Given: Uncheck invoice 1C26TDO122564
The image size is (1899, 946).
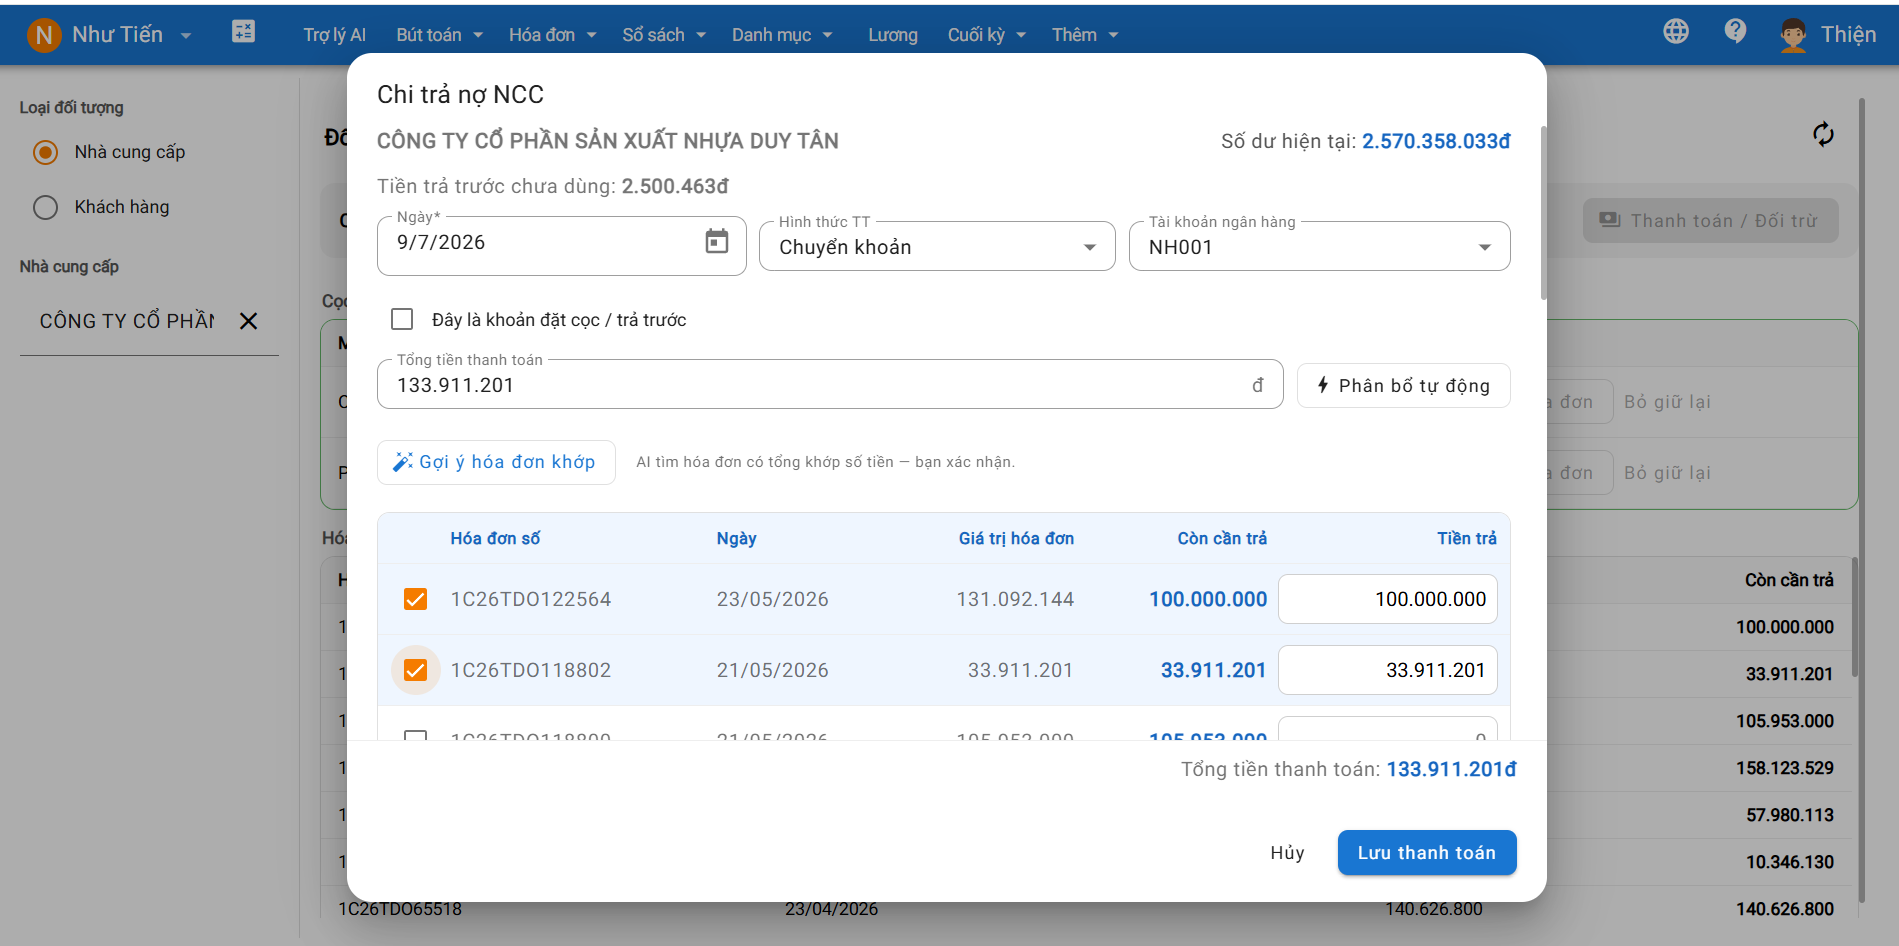Looking at the screenshot, I should pyautogui.click(x=415, y=599).
